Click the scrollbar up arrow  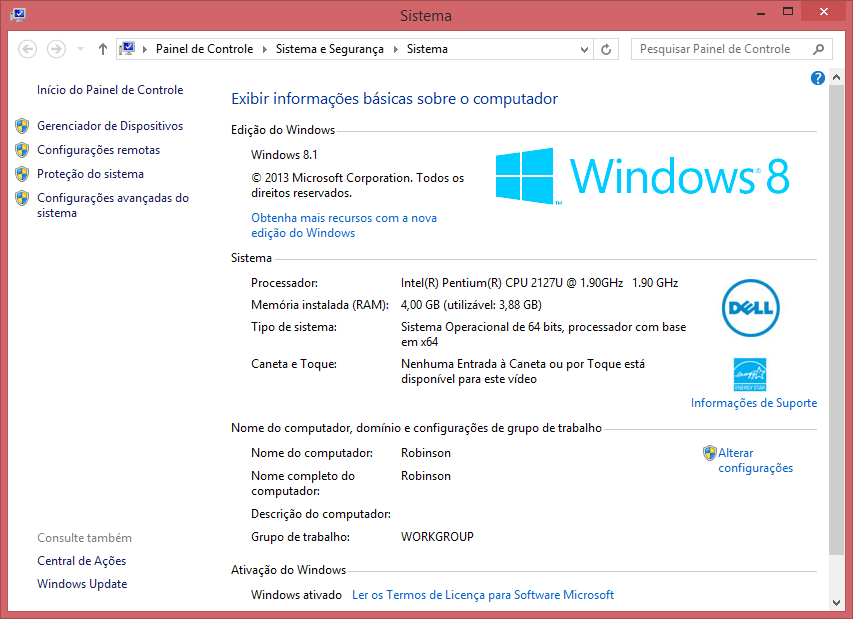pyautogui.click(x=836, y=78)
